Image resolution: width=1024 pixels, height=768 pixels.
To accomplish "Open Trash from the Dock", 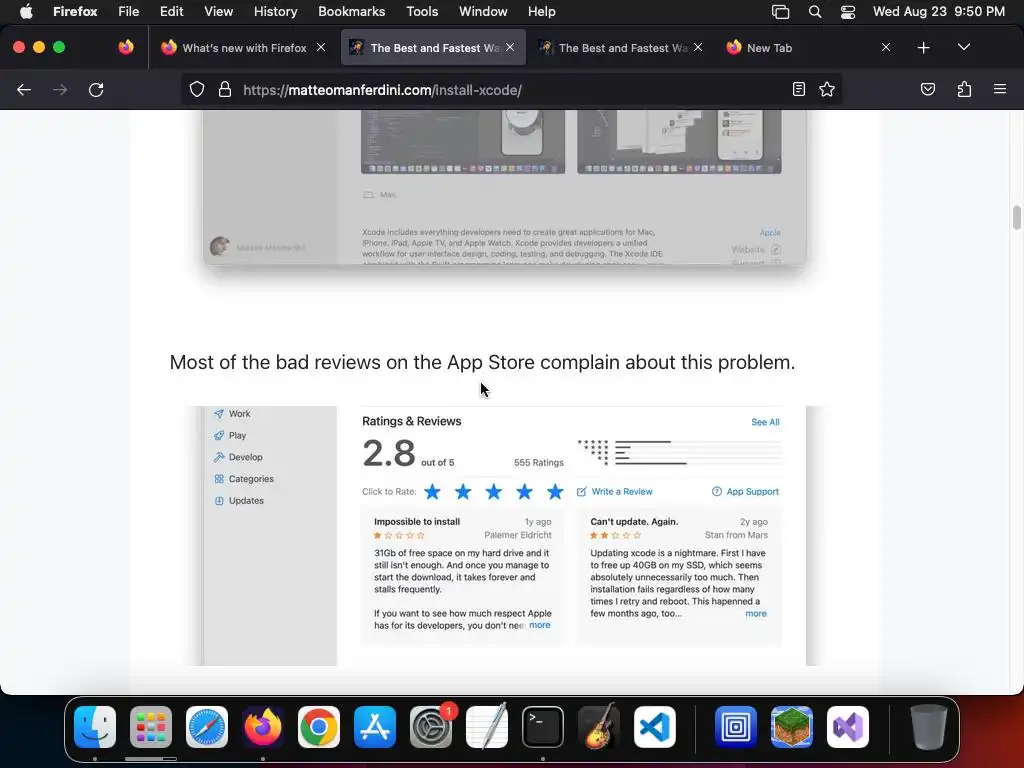I will 928,726.
